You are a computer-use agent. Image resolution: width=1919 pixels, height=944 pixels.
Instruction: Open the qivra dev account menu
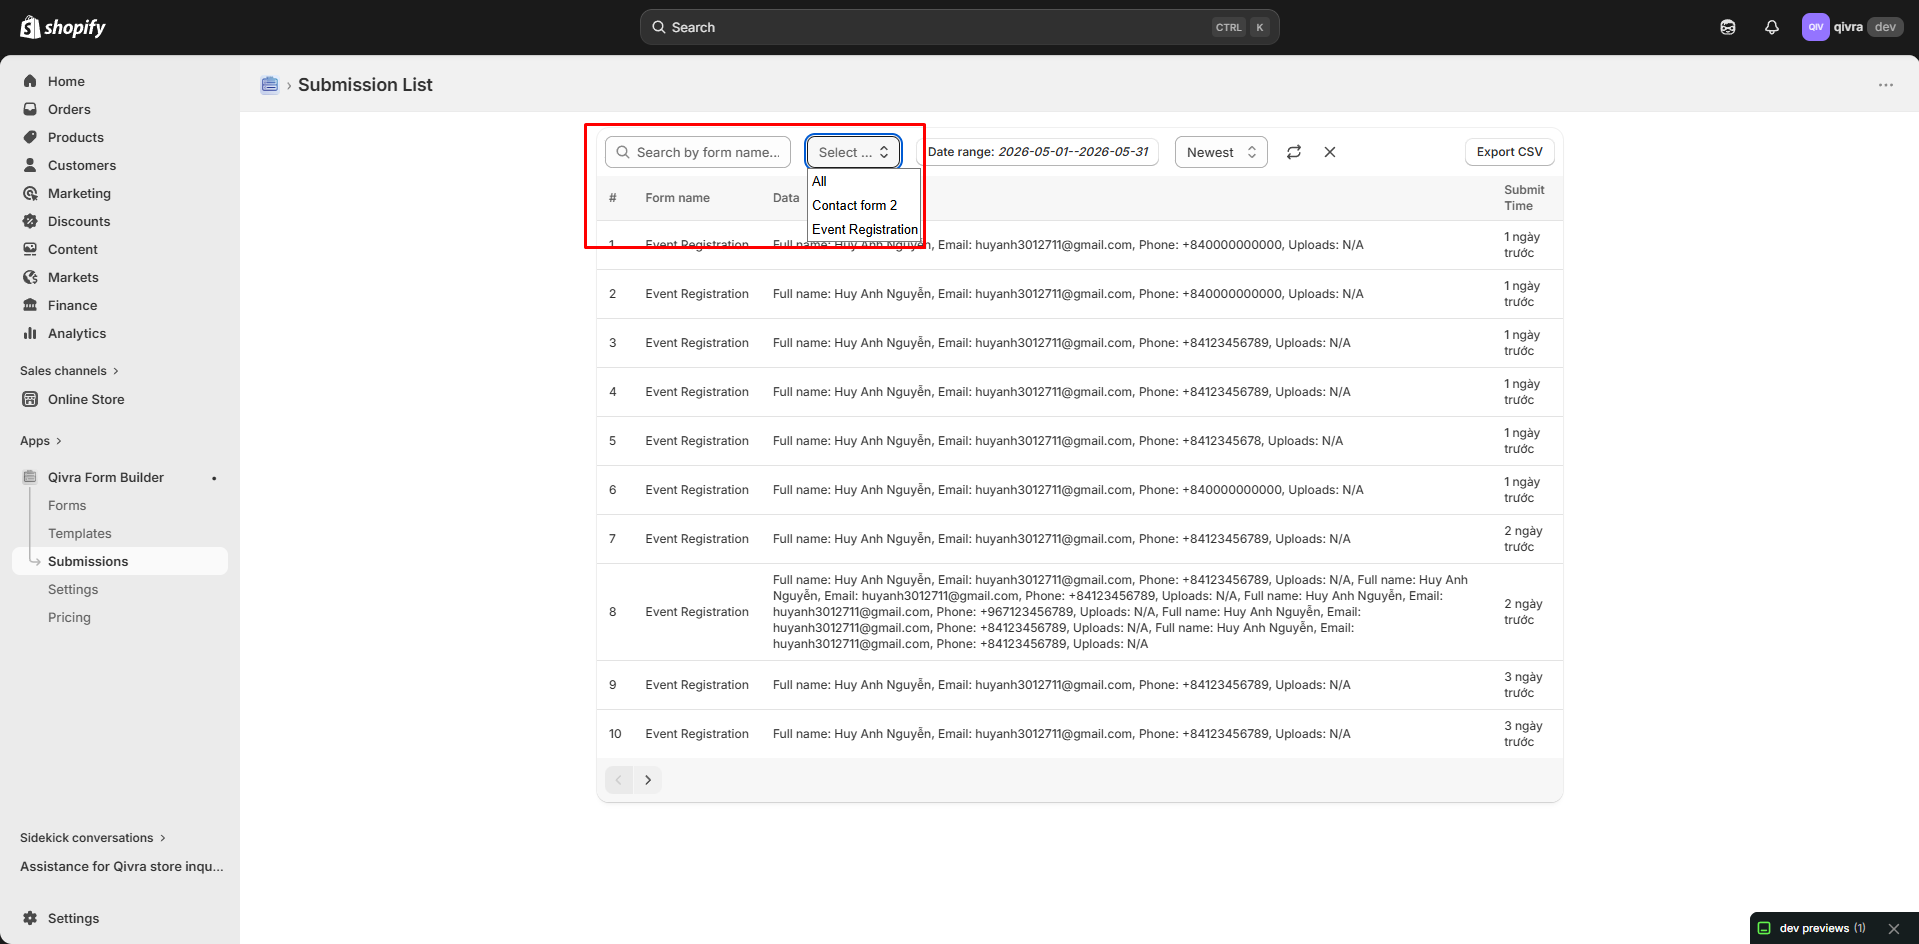[x=1852, y=27]
